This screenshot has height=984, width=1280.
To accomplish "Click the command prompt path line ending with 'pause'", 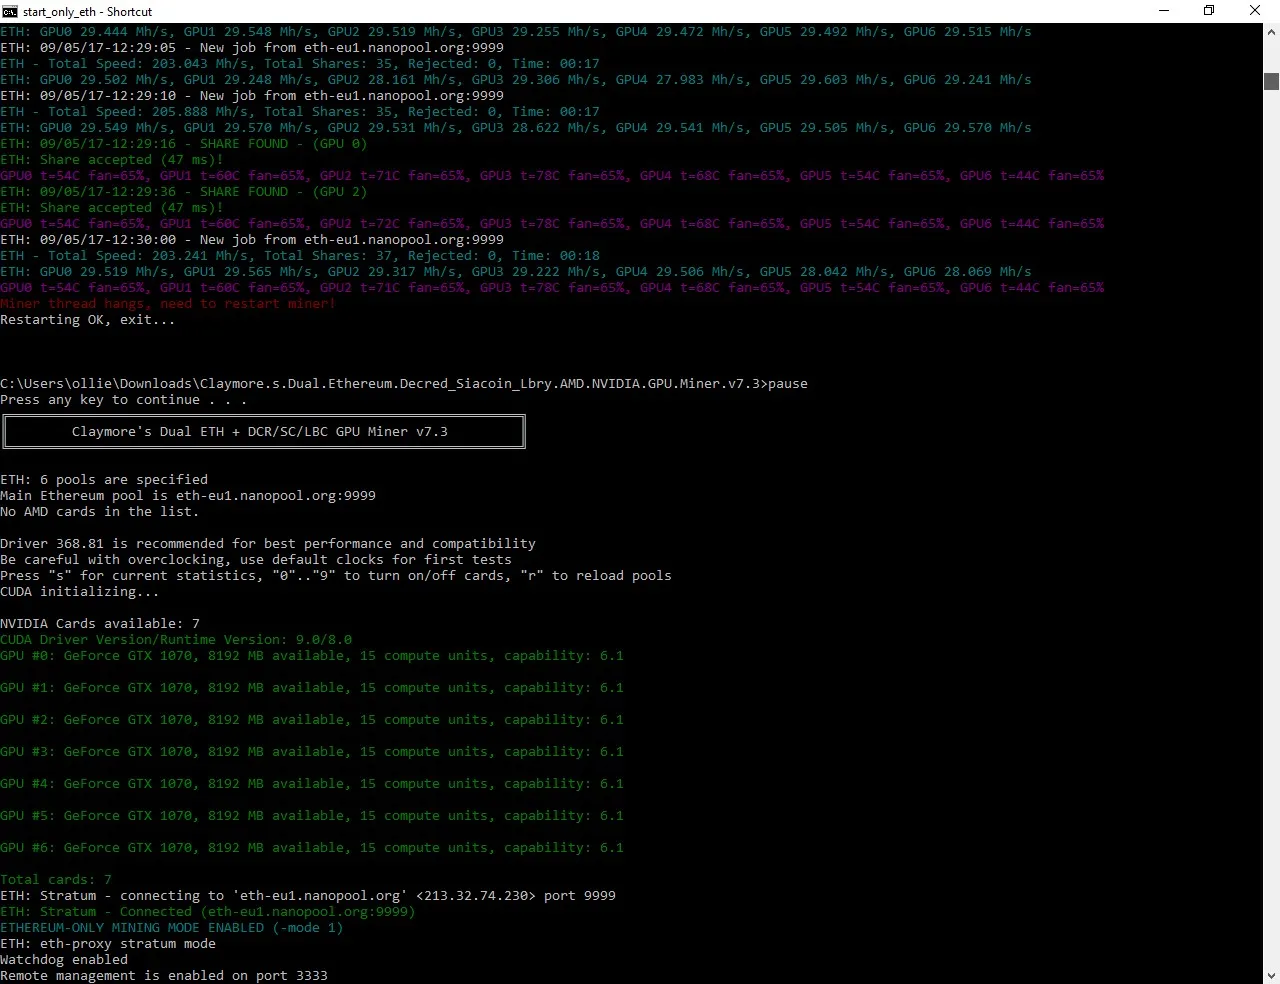I will (x=404, y=384).
